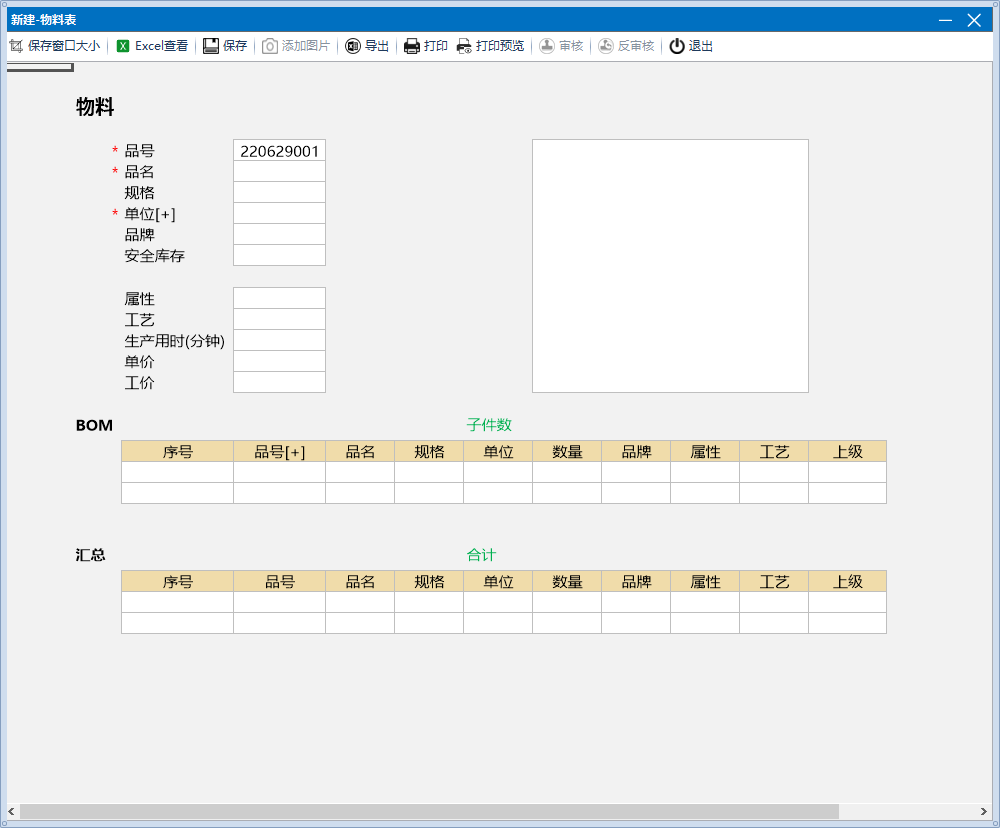The width and height of the screenshot is (1000, 828).
Task: Click the 安全库存 input field
Action: coord(279,256)
